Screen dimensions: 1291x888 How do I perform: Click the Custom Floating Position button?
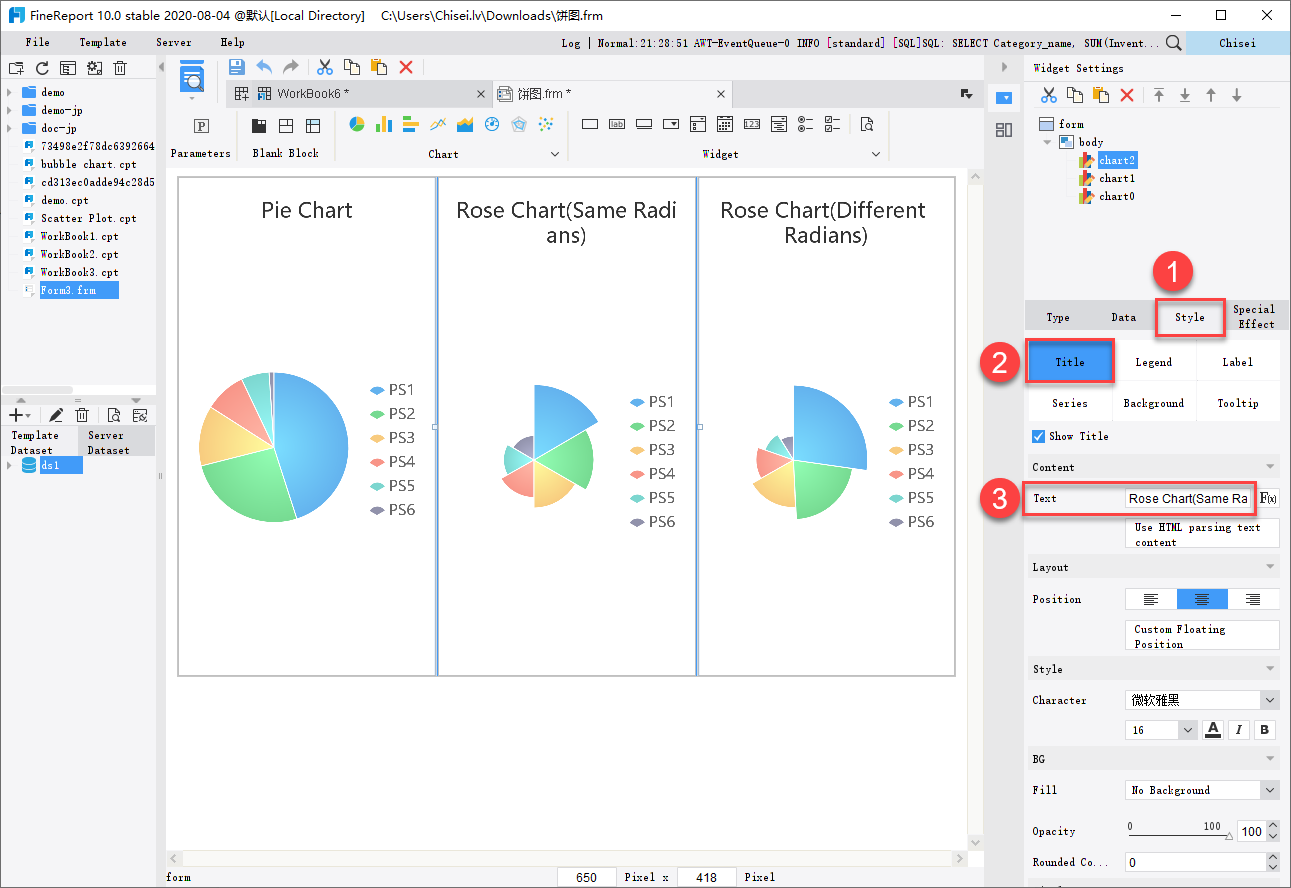click(1201, 634)
